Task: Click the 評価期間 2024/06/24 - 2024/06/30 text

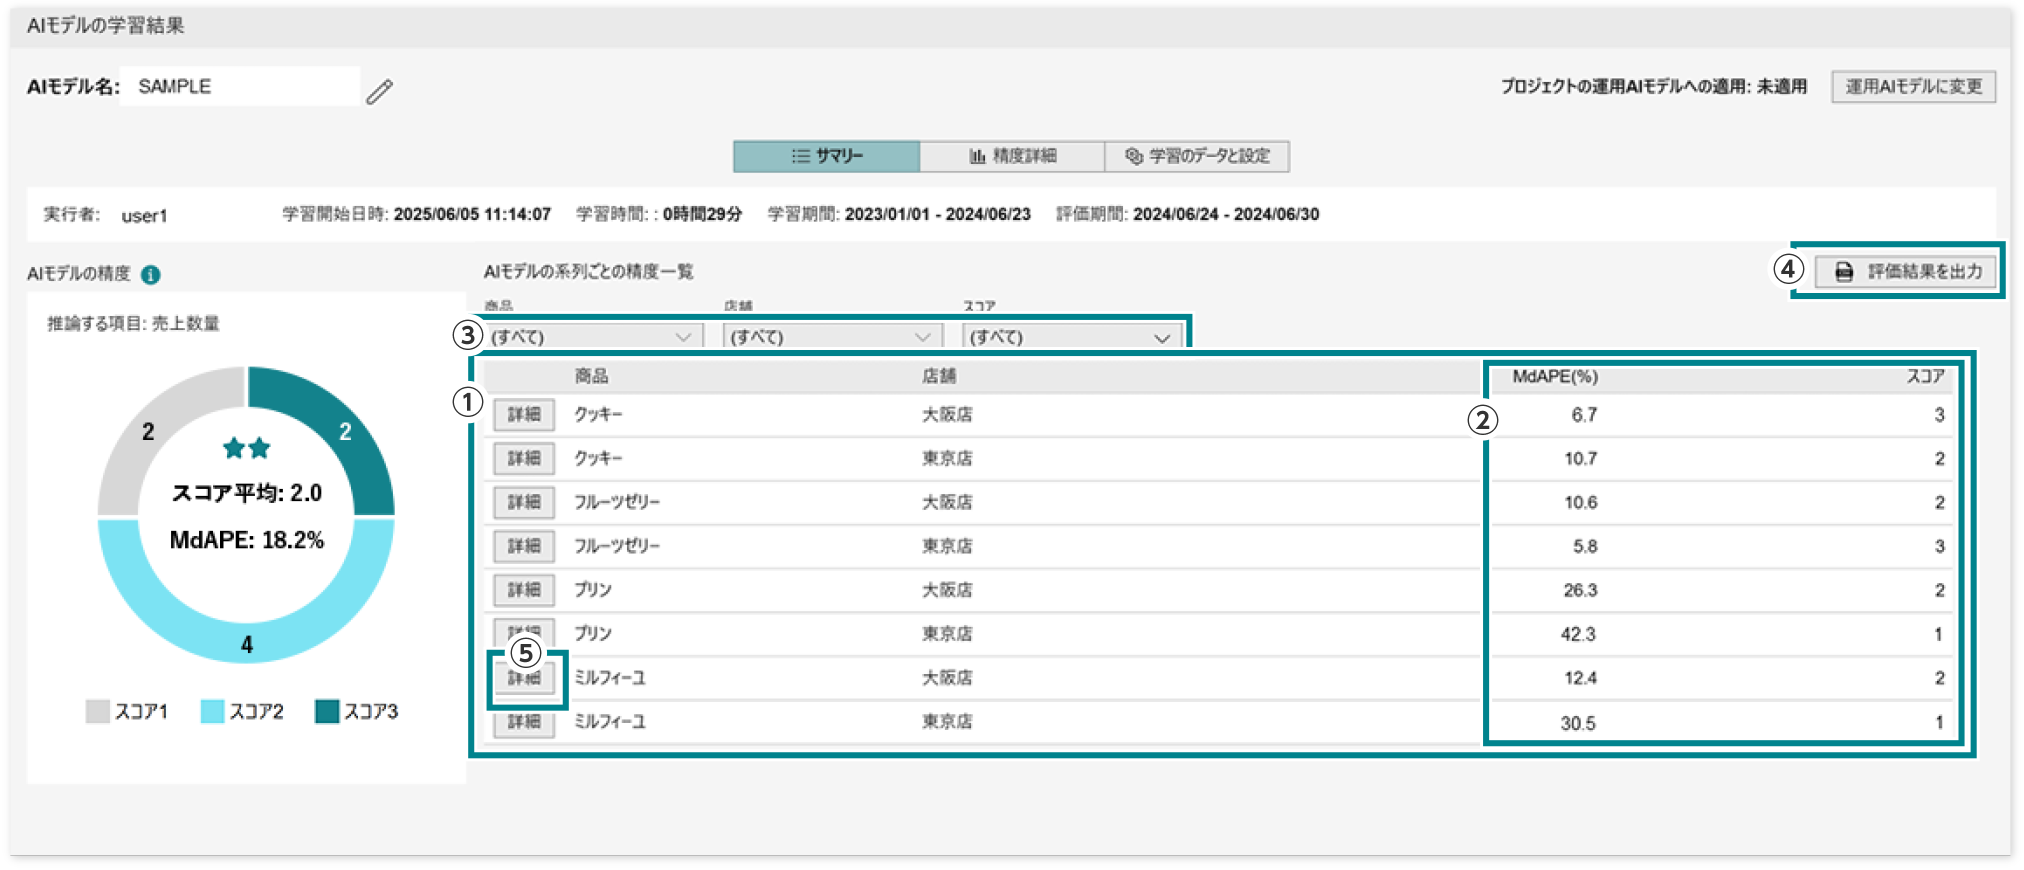Action: [1188, 215]
